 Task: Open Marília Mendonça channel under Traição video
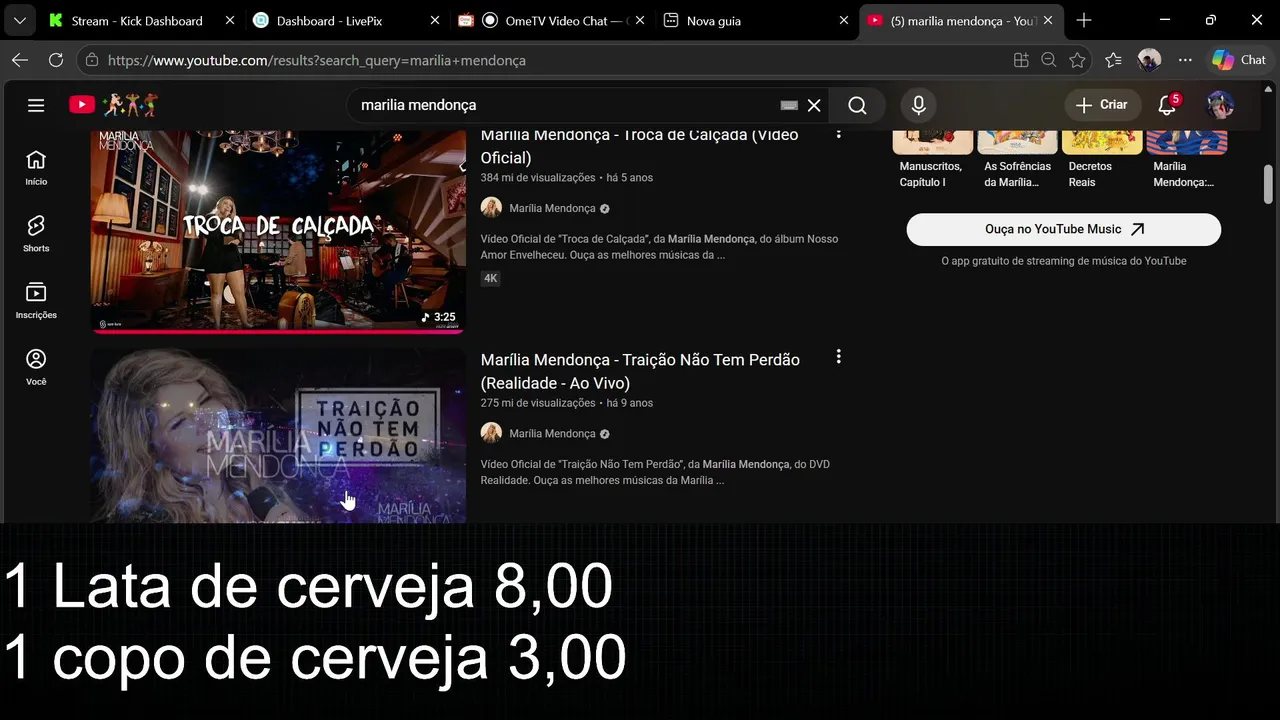552,433
